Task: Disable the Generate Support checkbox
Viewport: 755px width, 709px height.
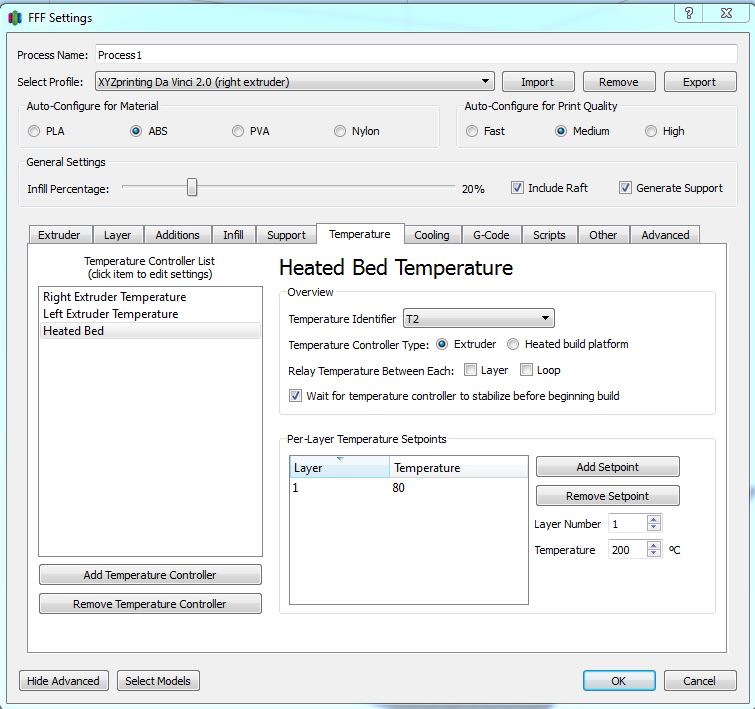Action: 625,188
